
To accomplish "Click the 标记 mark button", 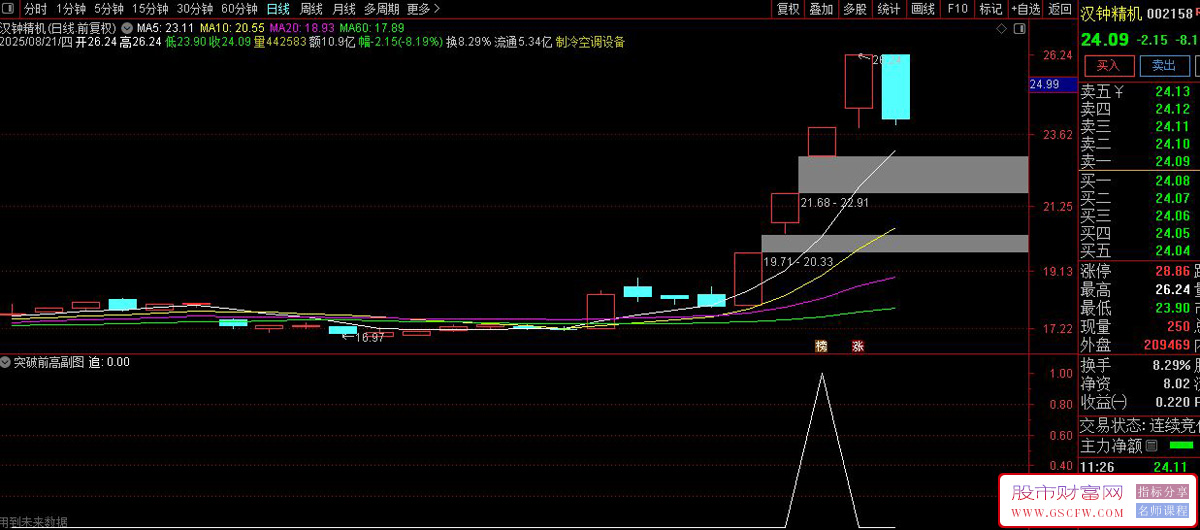I will coord(991,9).
